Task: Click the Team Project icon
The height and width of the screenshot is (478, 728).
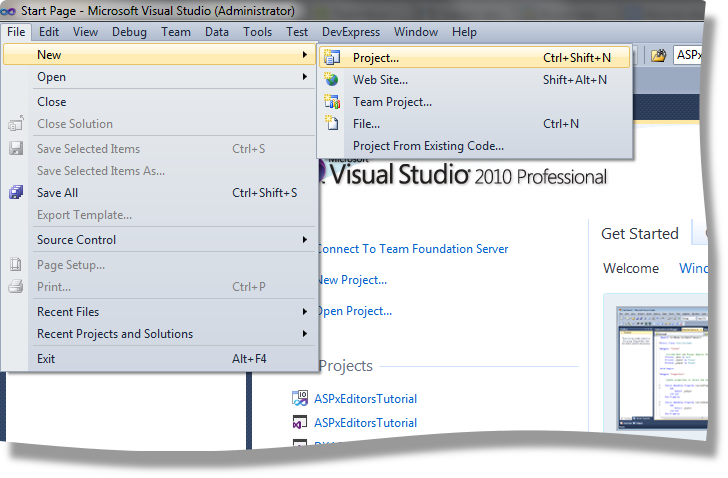Action: [332, 102]
